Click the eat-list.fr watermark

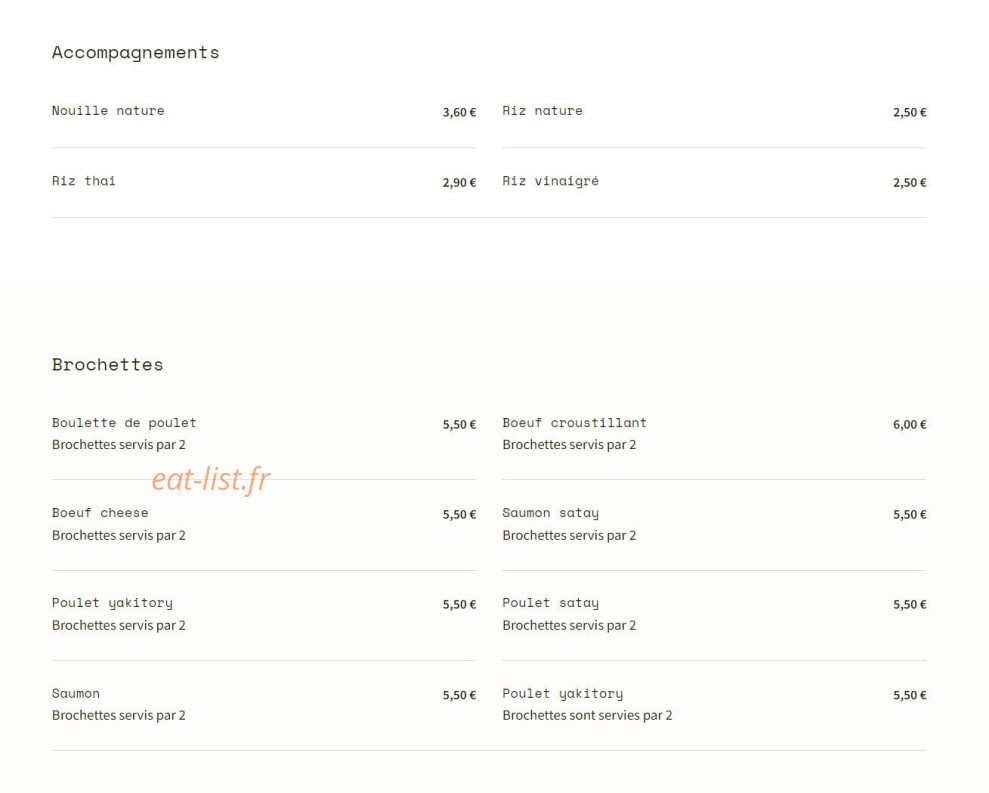coord(211,479)
